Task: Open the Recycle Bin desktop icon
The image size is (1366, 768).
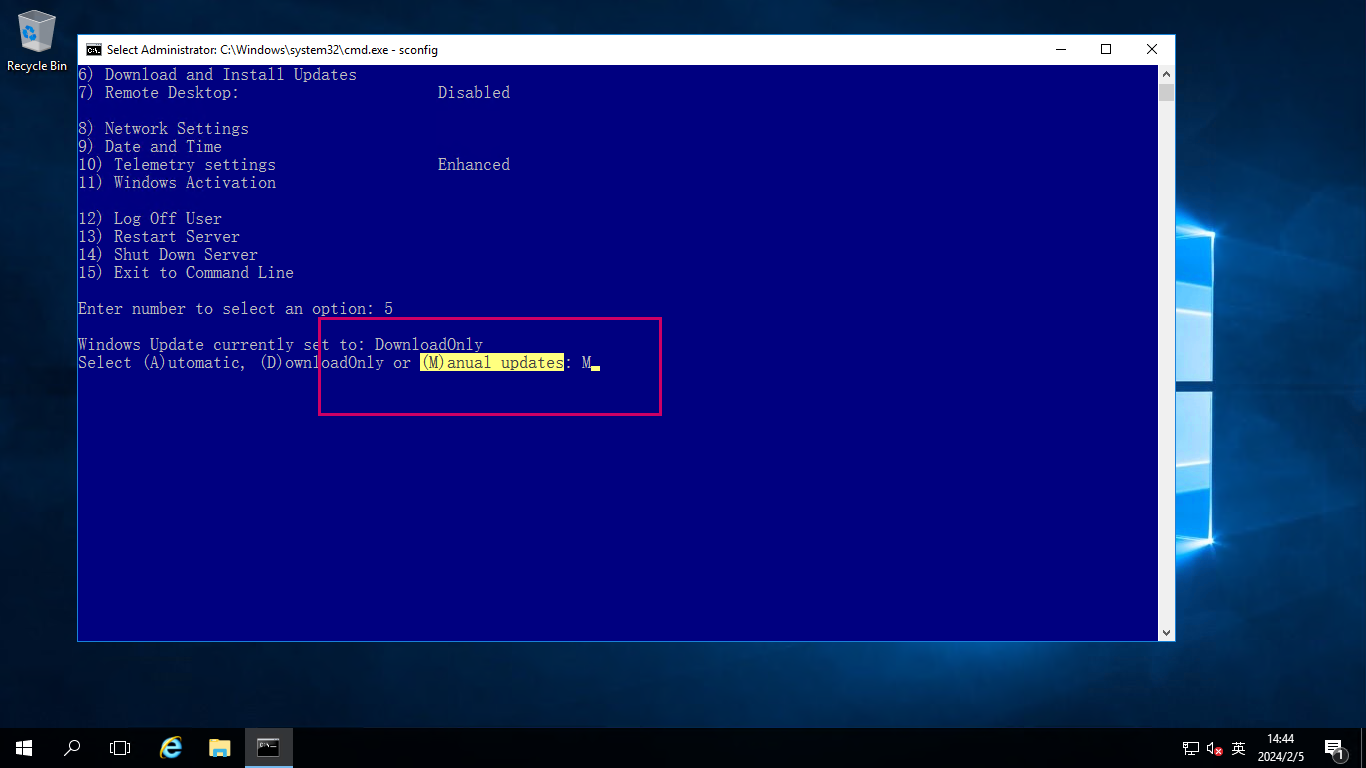Action: (x=37, y=41)
